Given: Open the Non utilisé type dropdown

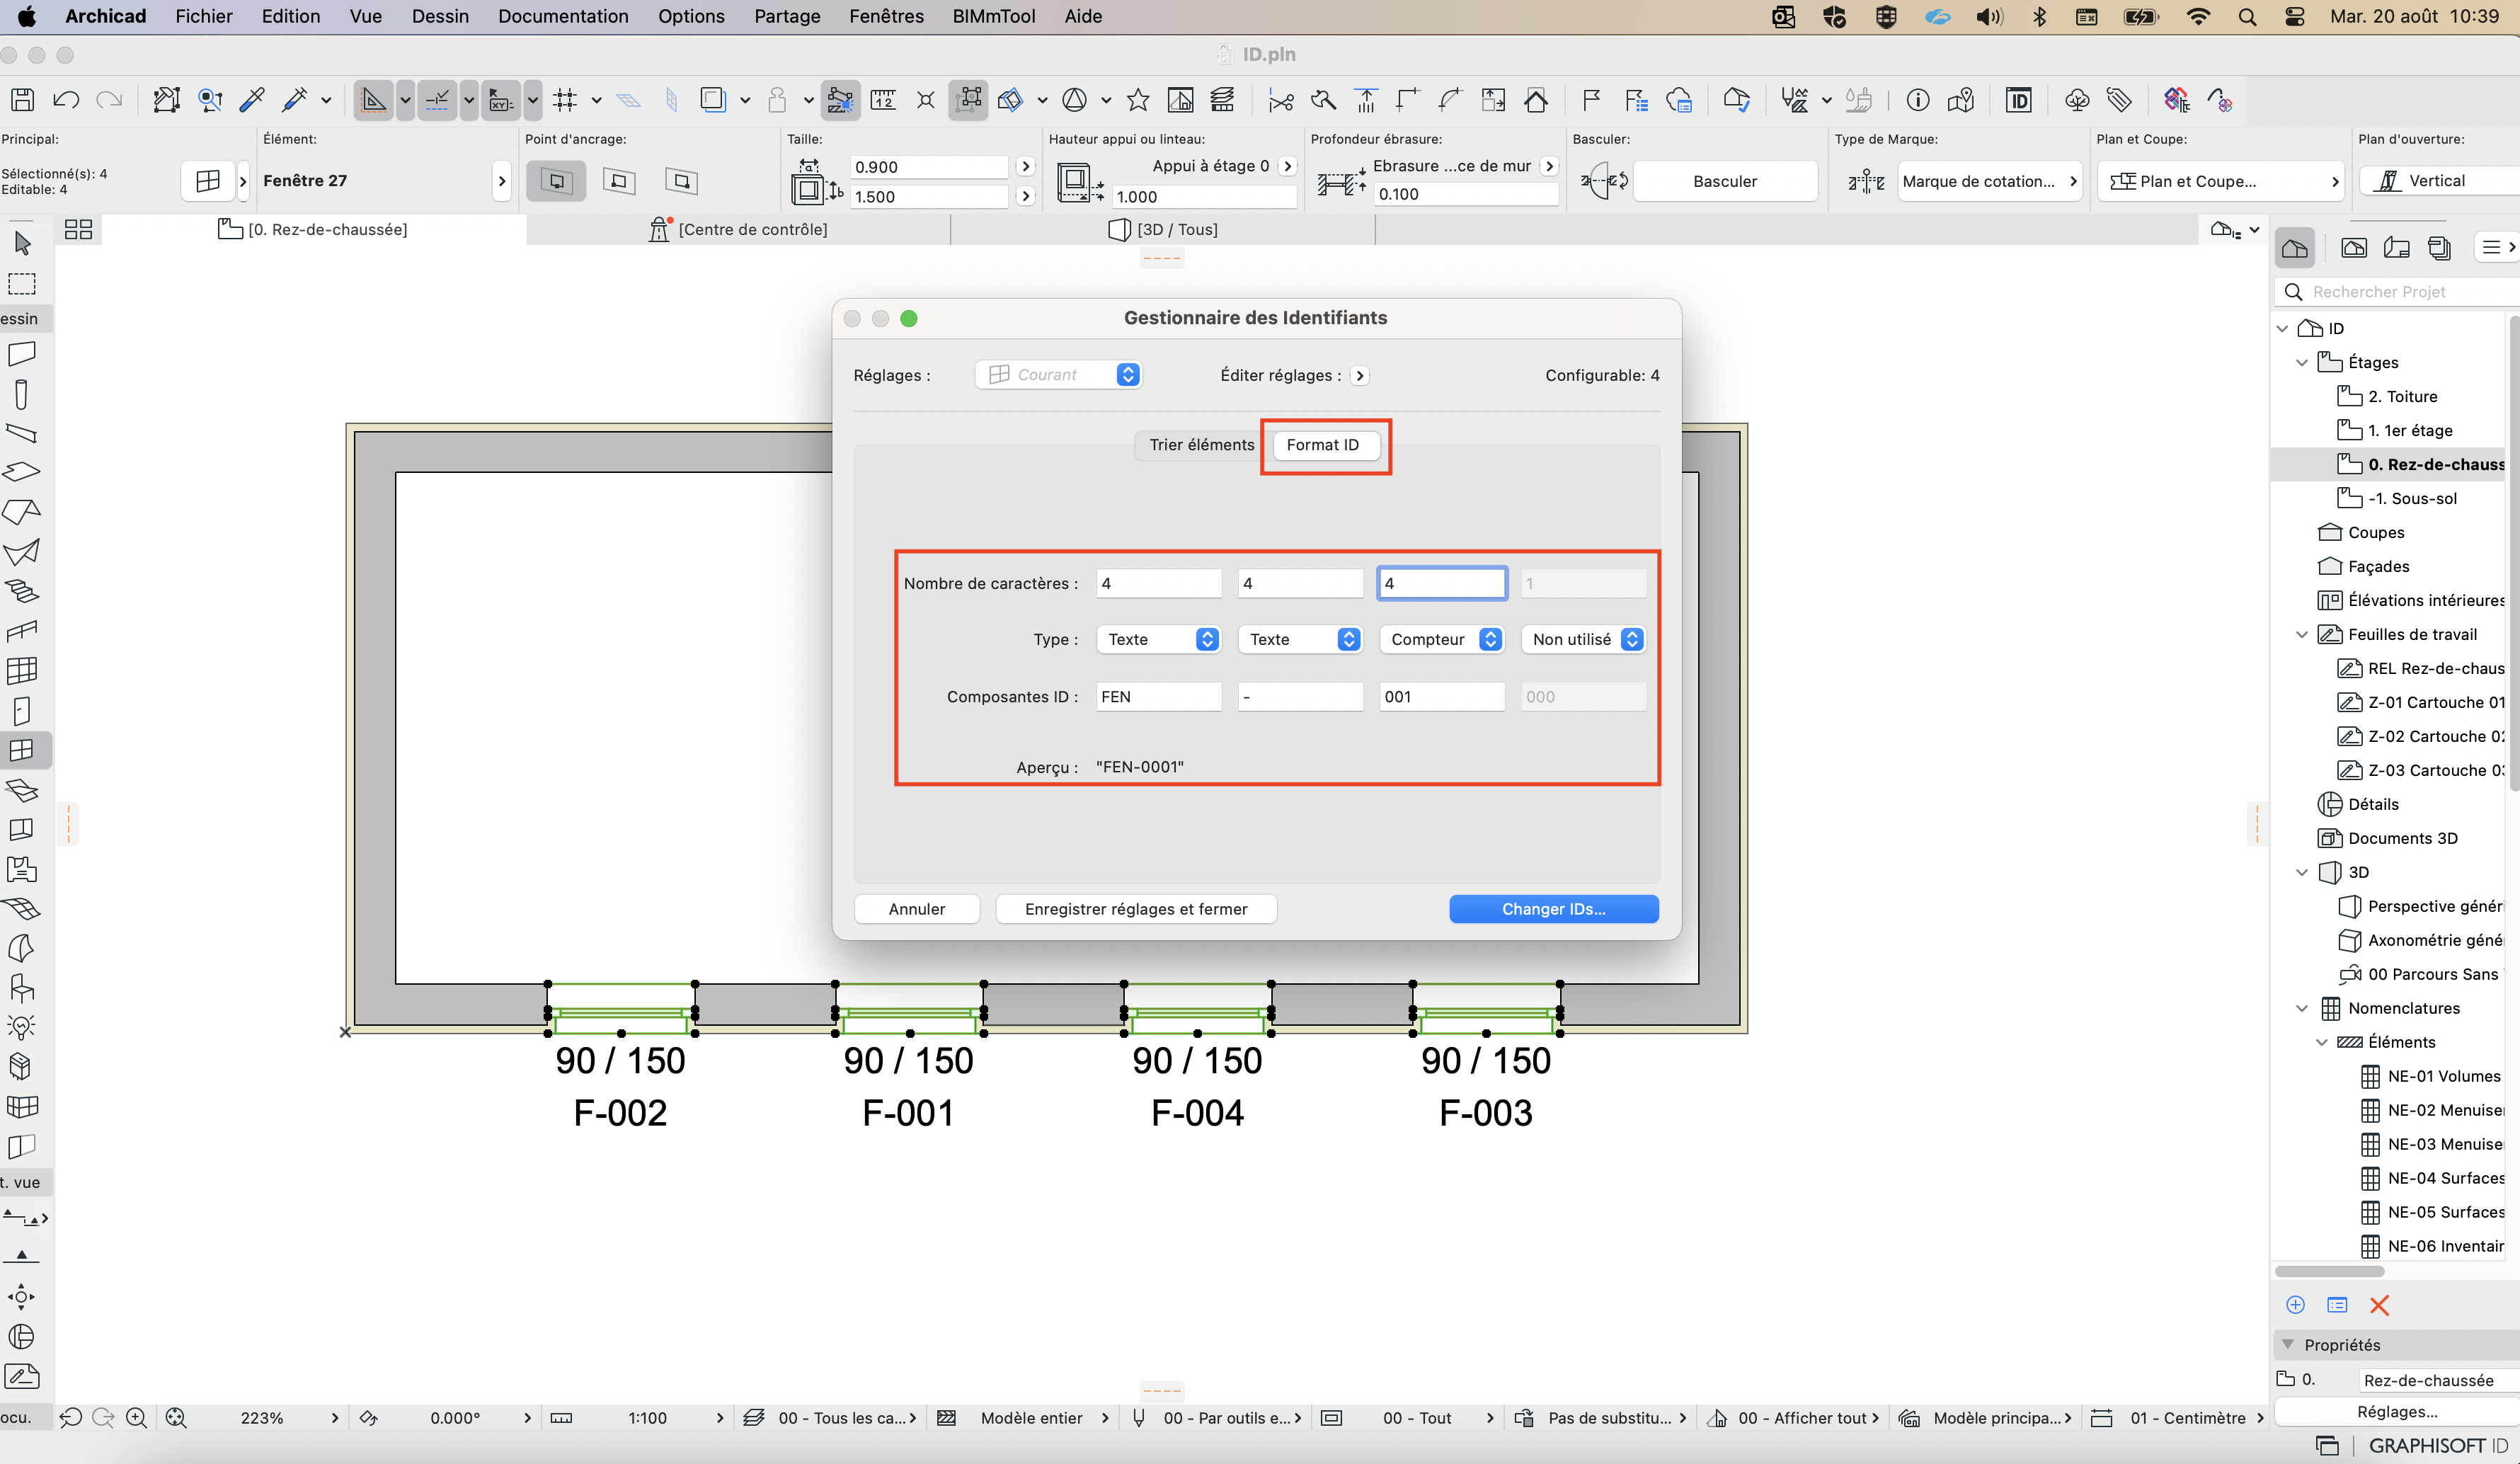Looking at the screenshot, I should pyautogui.click(x=1583, y=639).
